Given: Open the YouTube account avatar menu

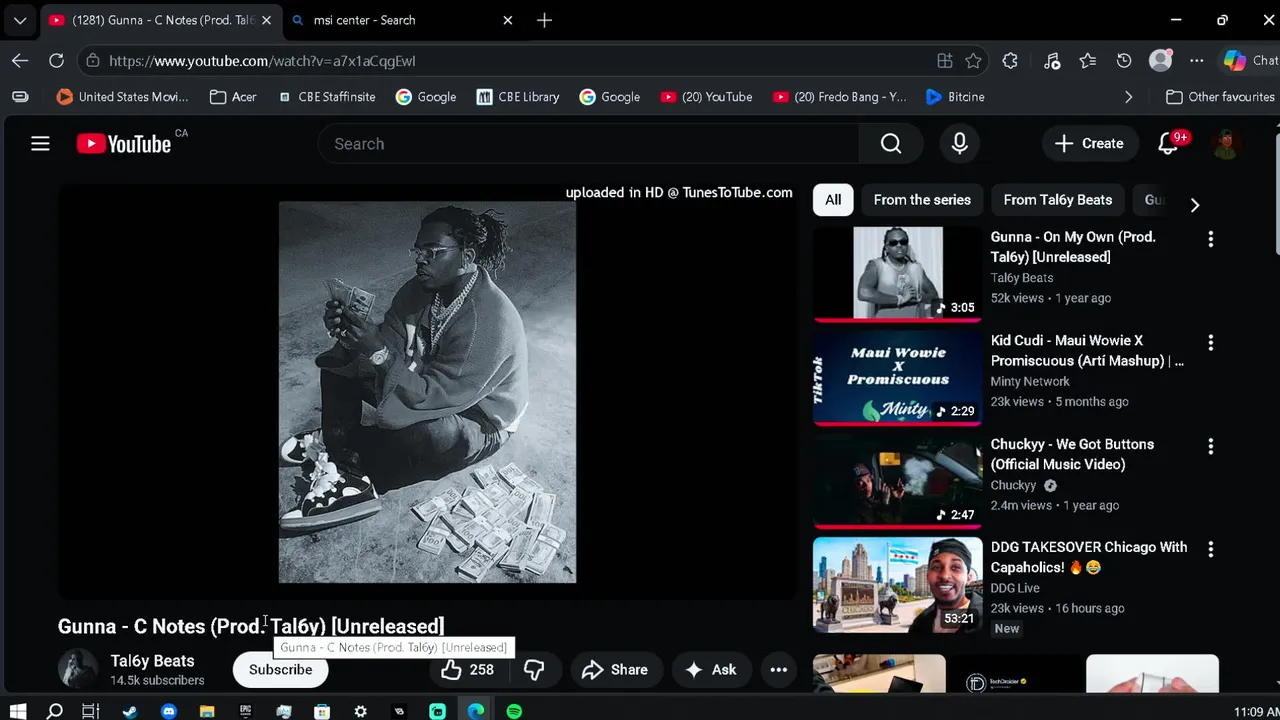Looking at the screenshot, I should click(1226, 144).
